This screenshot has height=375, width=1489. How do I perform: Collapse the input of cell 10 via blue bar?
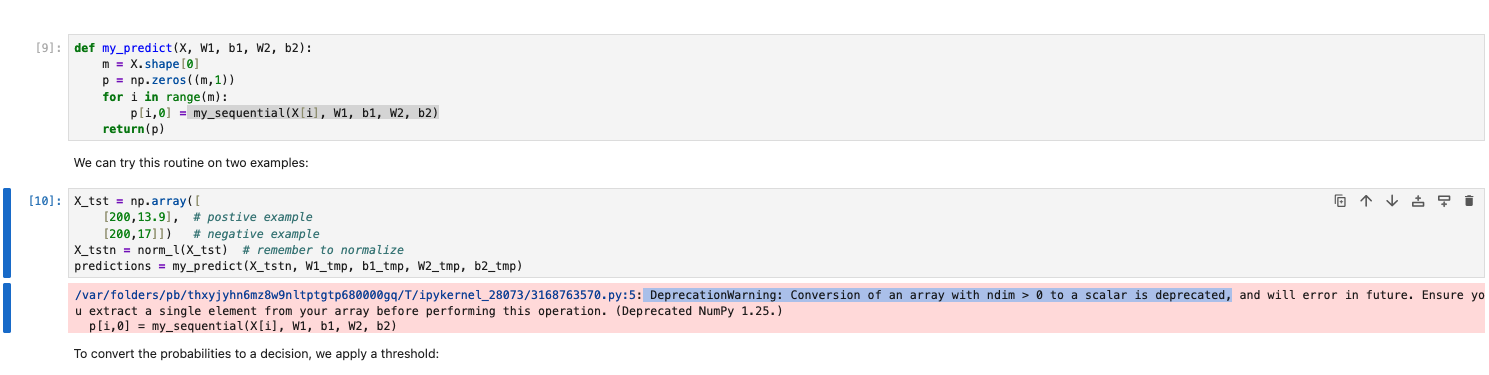coord(7,232)
